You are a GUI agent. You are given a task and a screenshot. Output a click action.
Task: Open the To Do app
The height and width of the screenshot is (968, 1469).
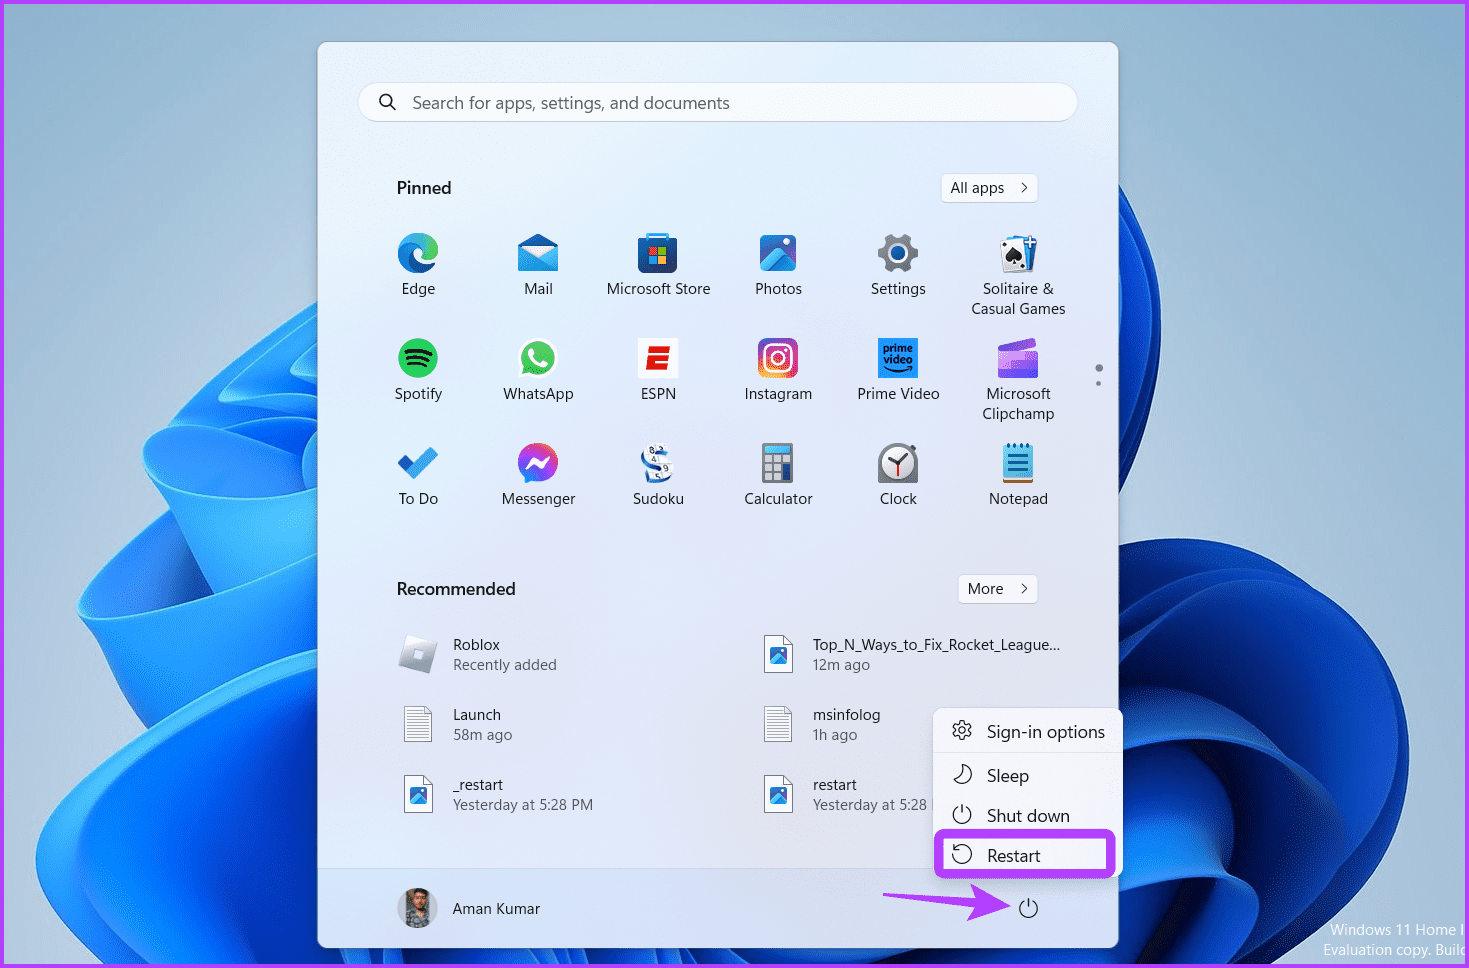coord(418,474)
